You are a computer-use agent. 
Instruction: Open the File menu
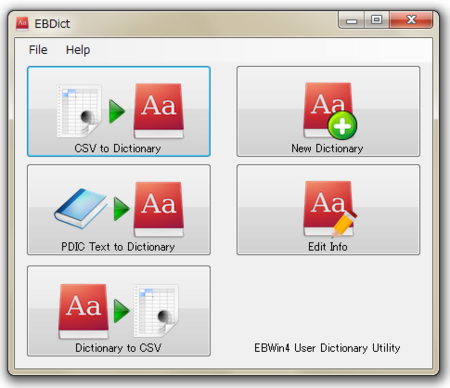coord(38,50)
